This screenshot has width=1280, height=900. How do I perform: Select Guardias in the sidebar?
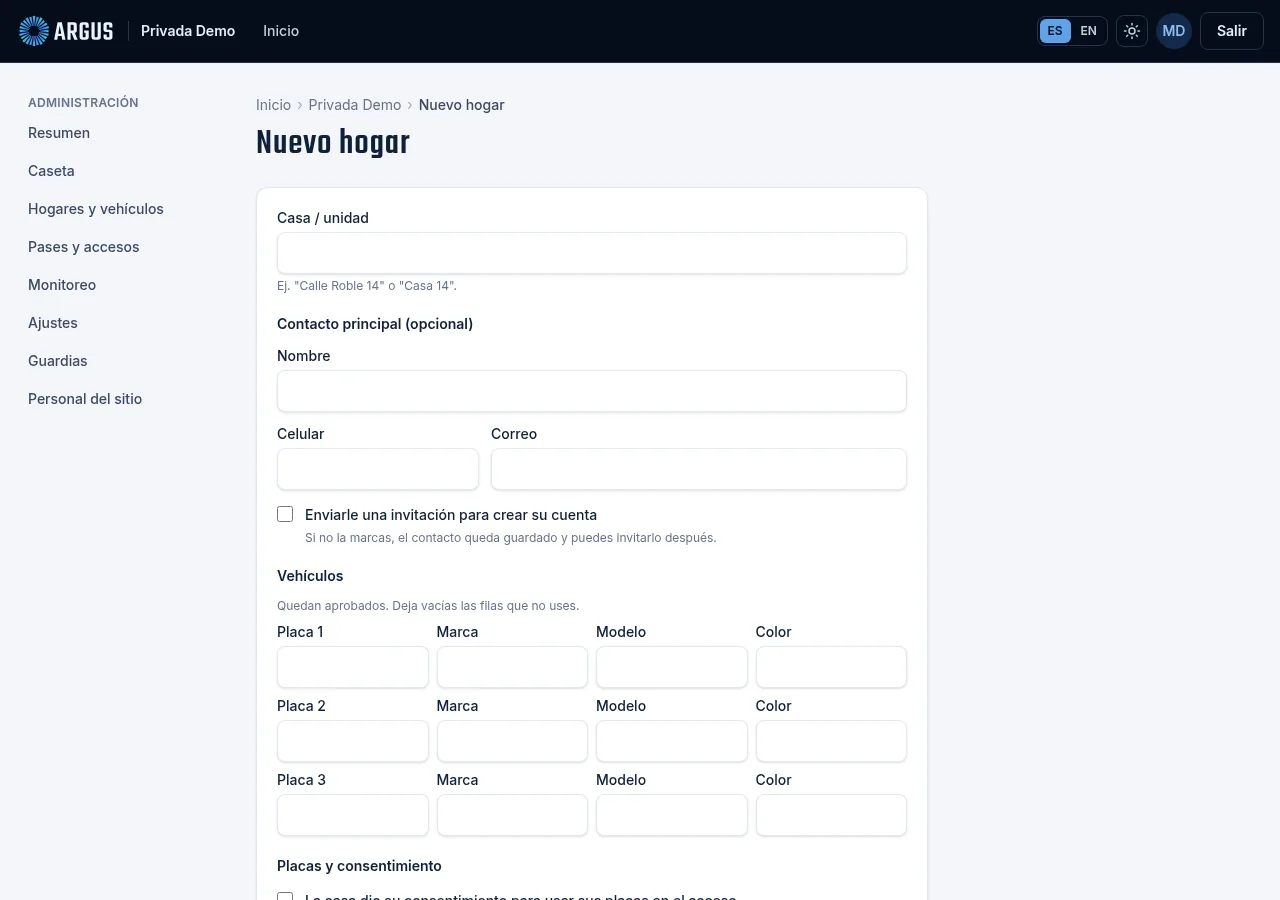click(x=58, y=361)
